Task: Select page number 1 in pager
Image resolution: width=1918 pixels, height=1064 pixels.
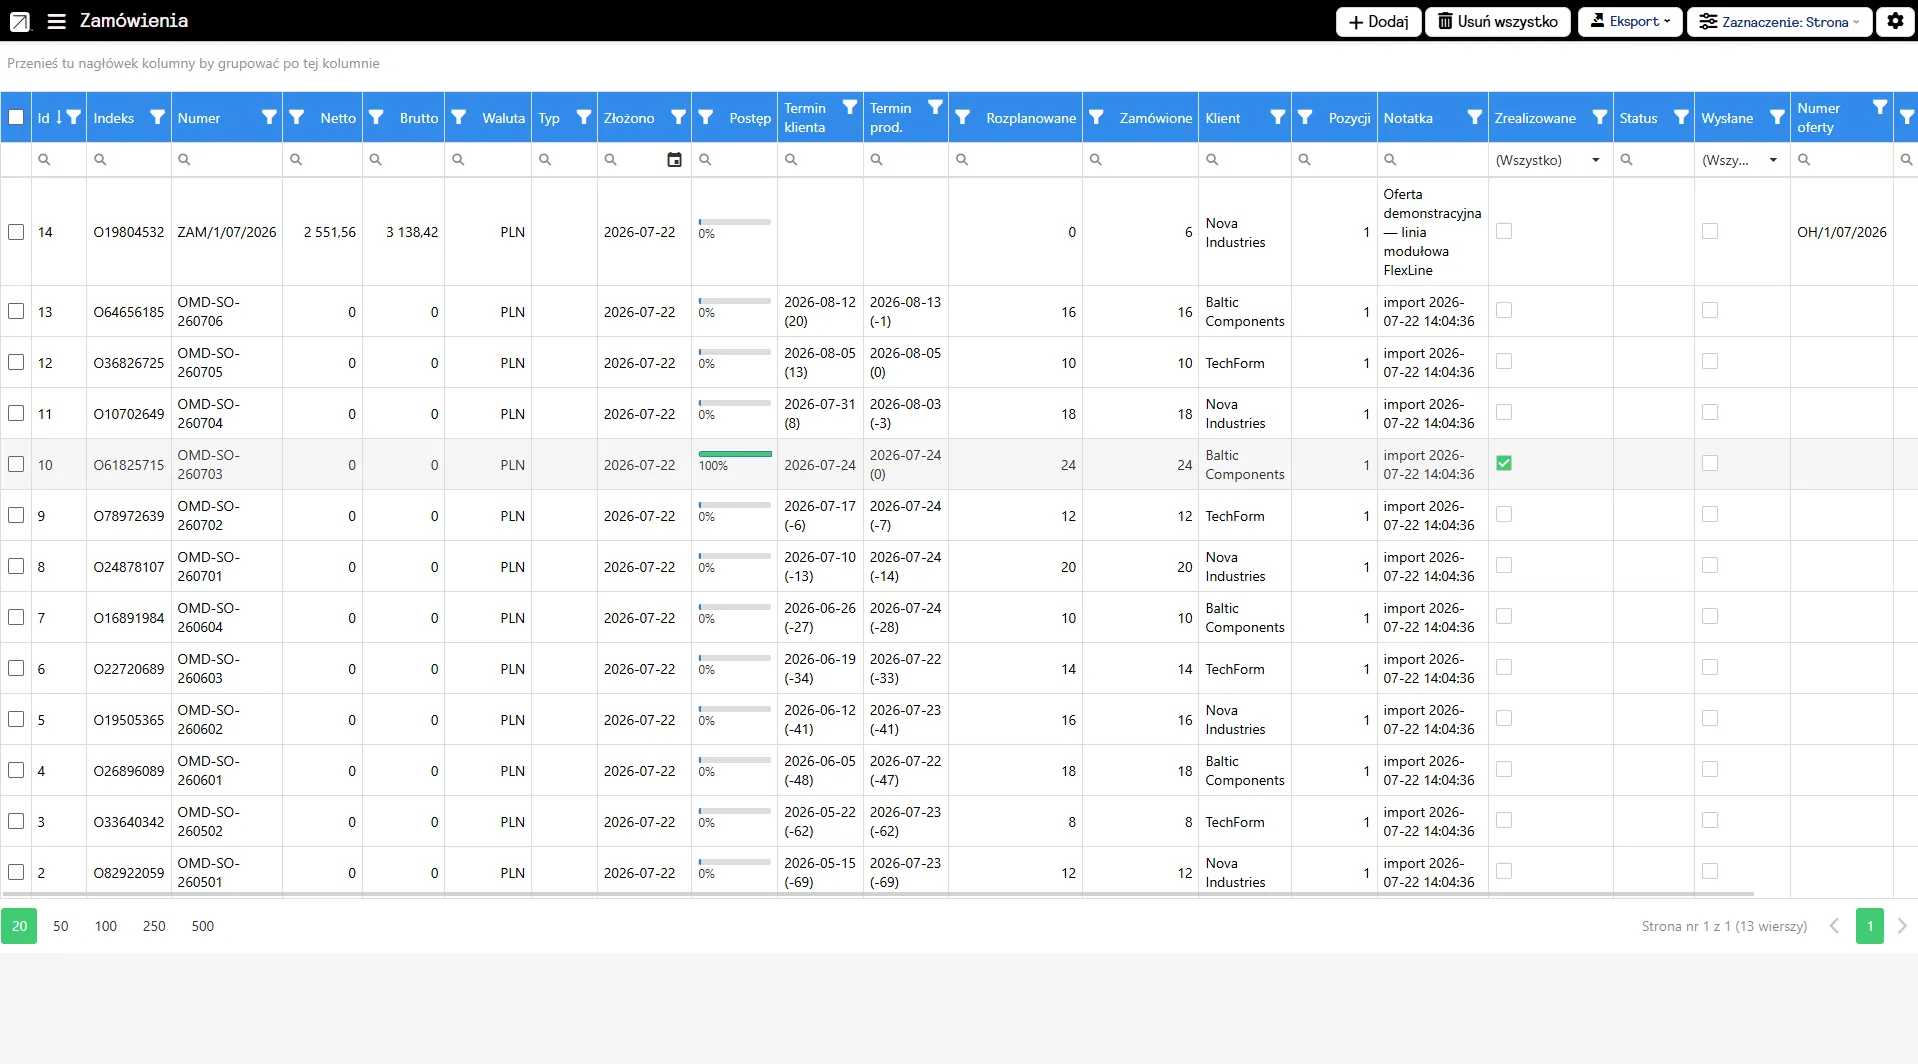Action: (x=1869, y=926)
